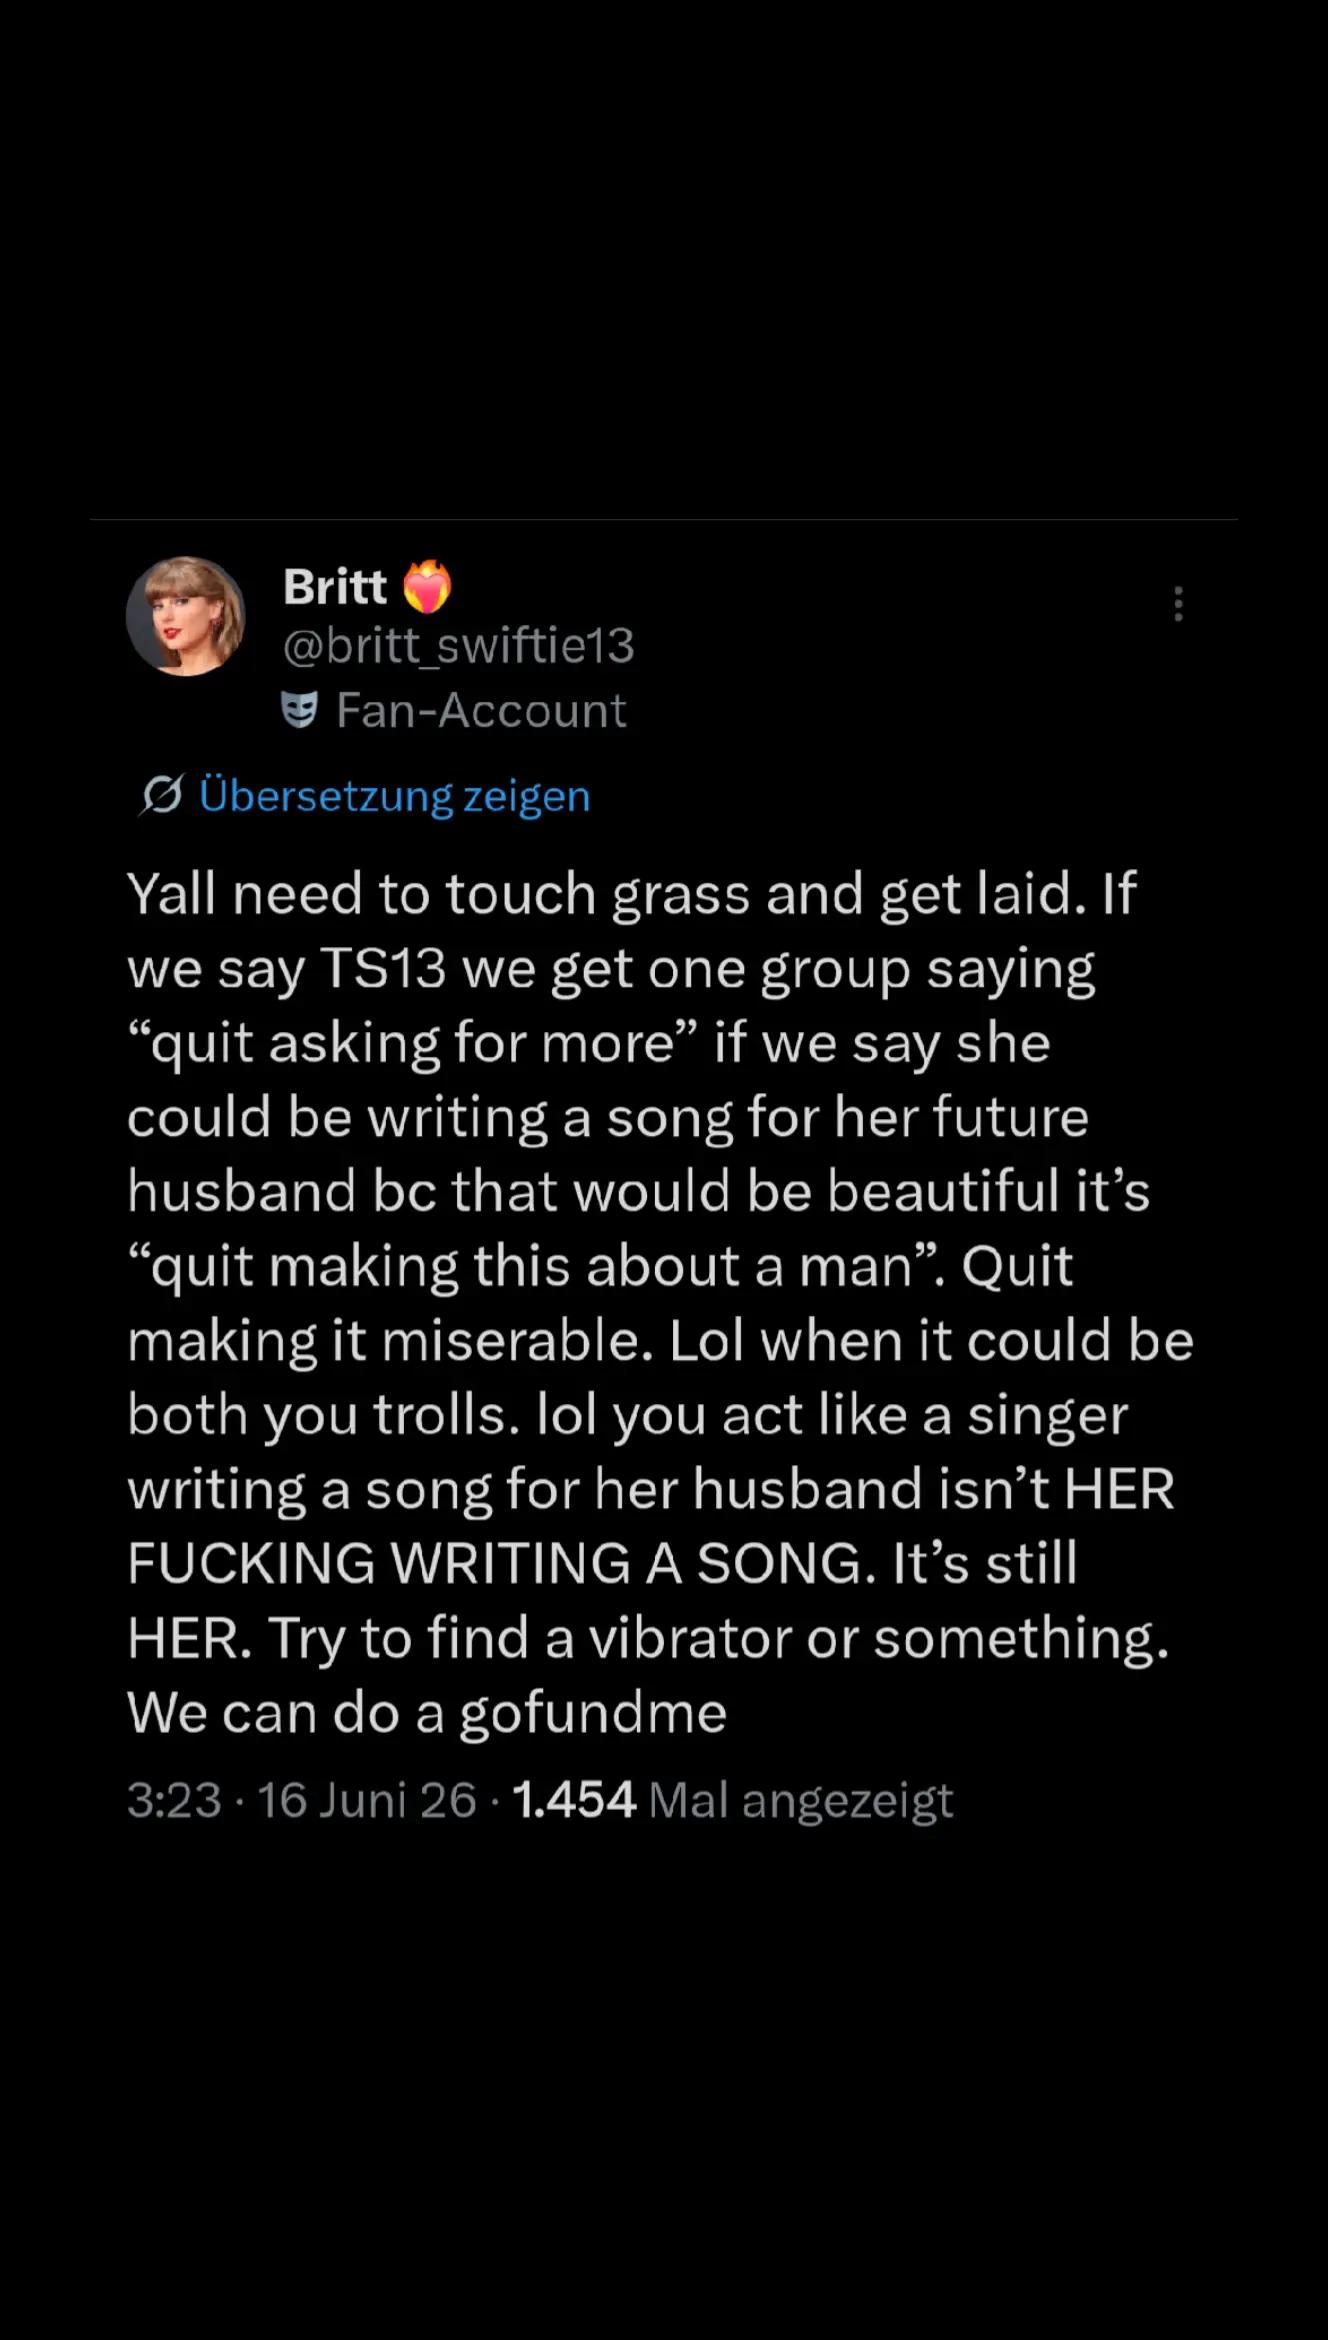Show translation via Übersetzung zeigen link
1328x2340 pixels.
pos(395,796)
